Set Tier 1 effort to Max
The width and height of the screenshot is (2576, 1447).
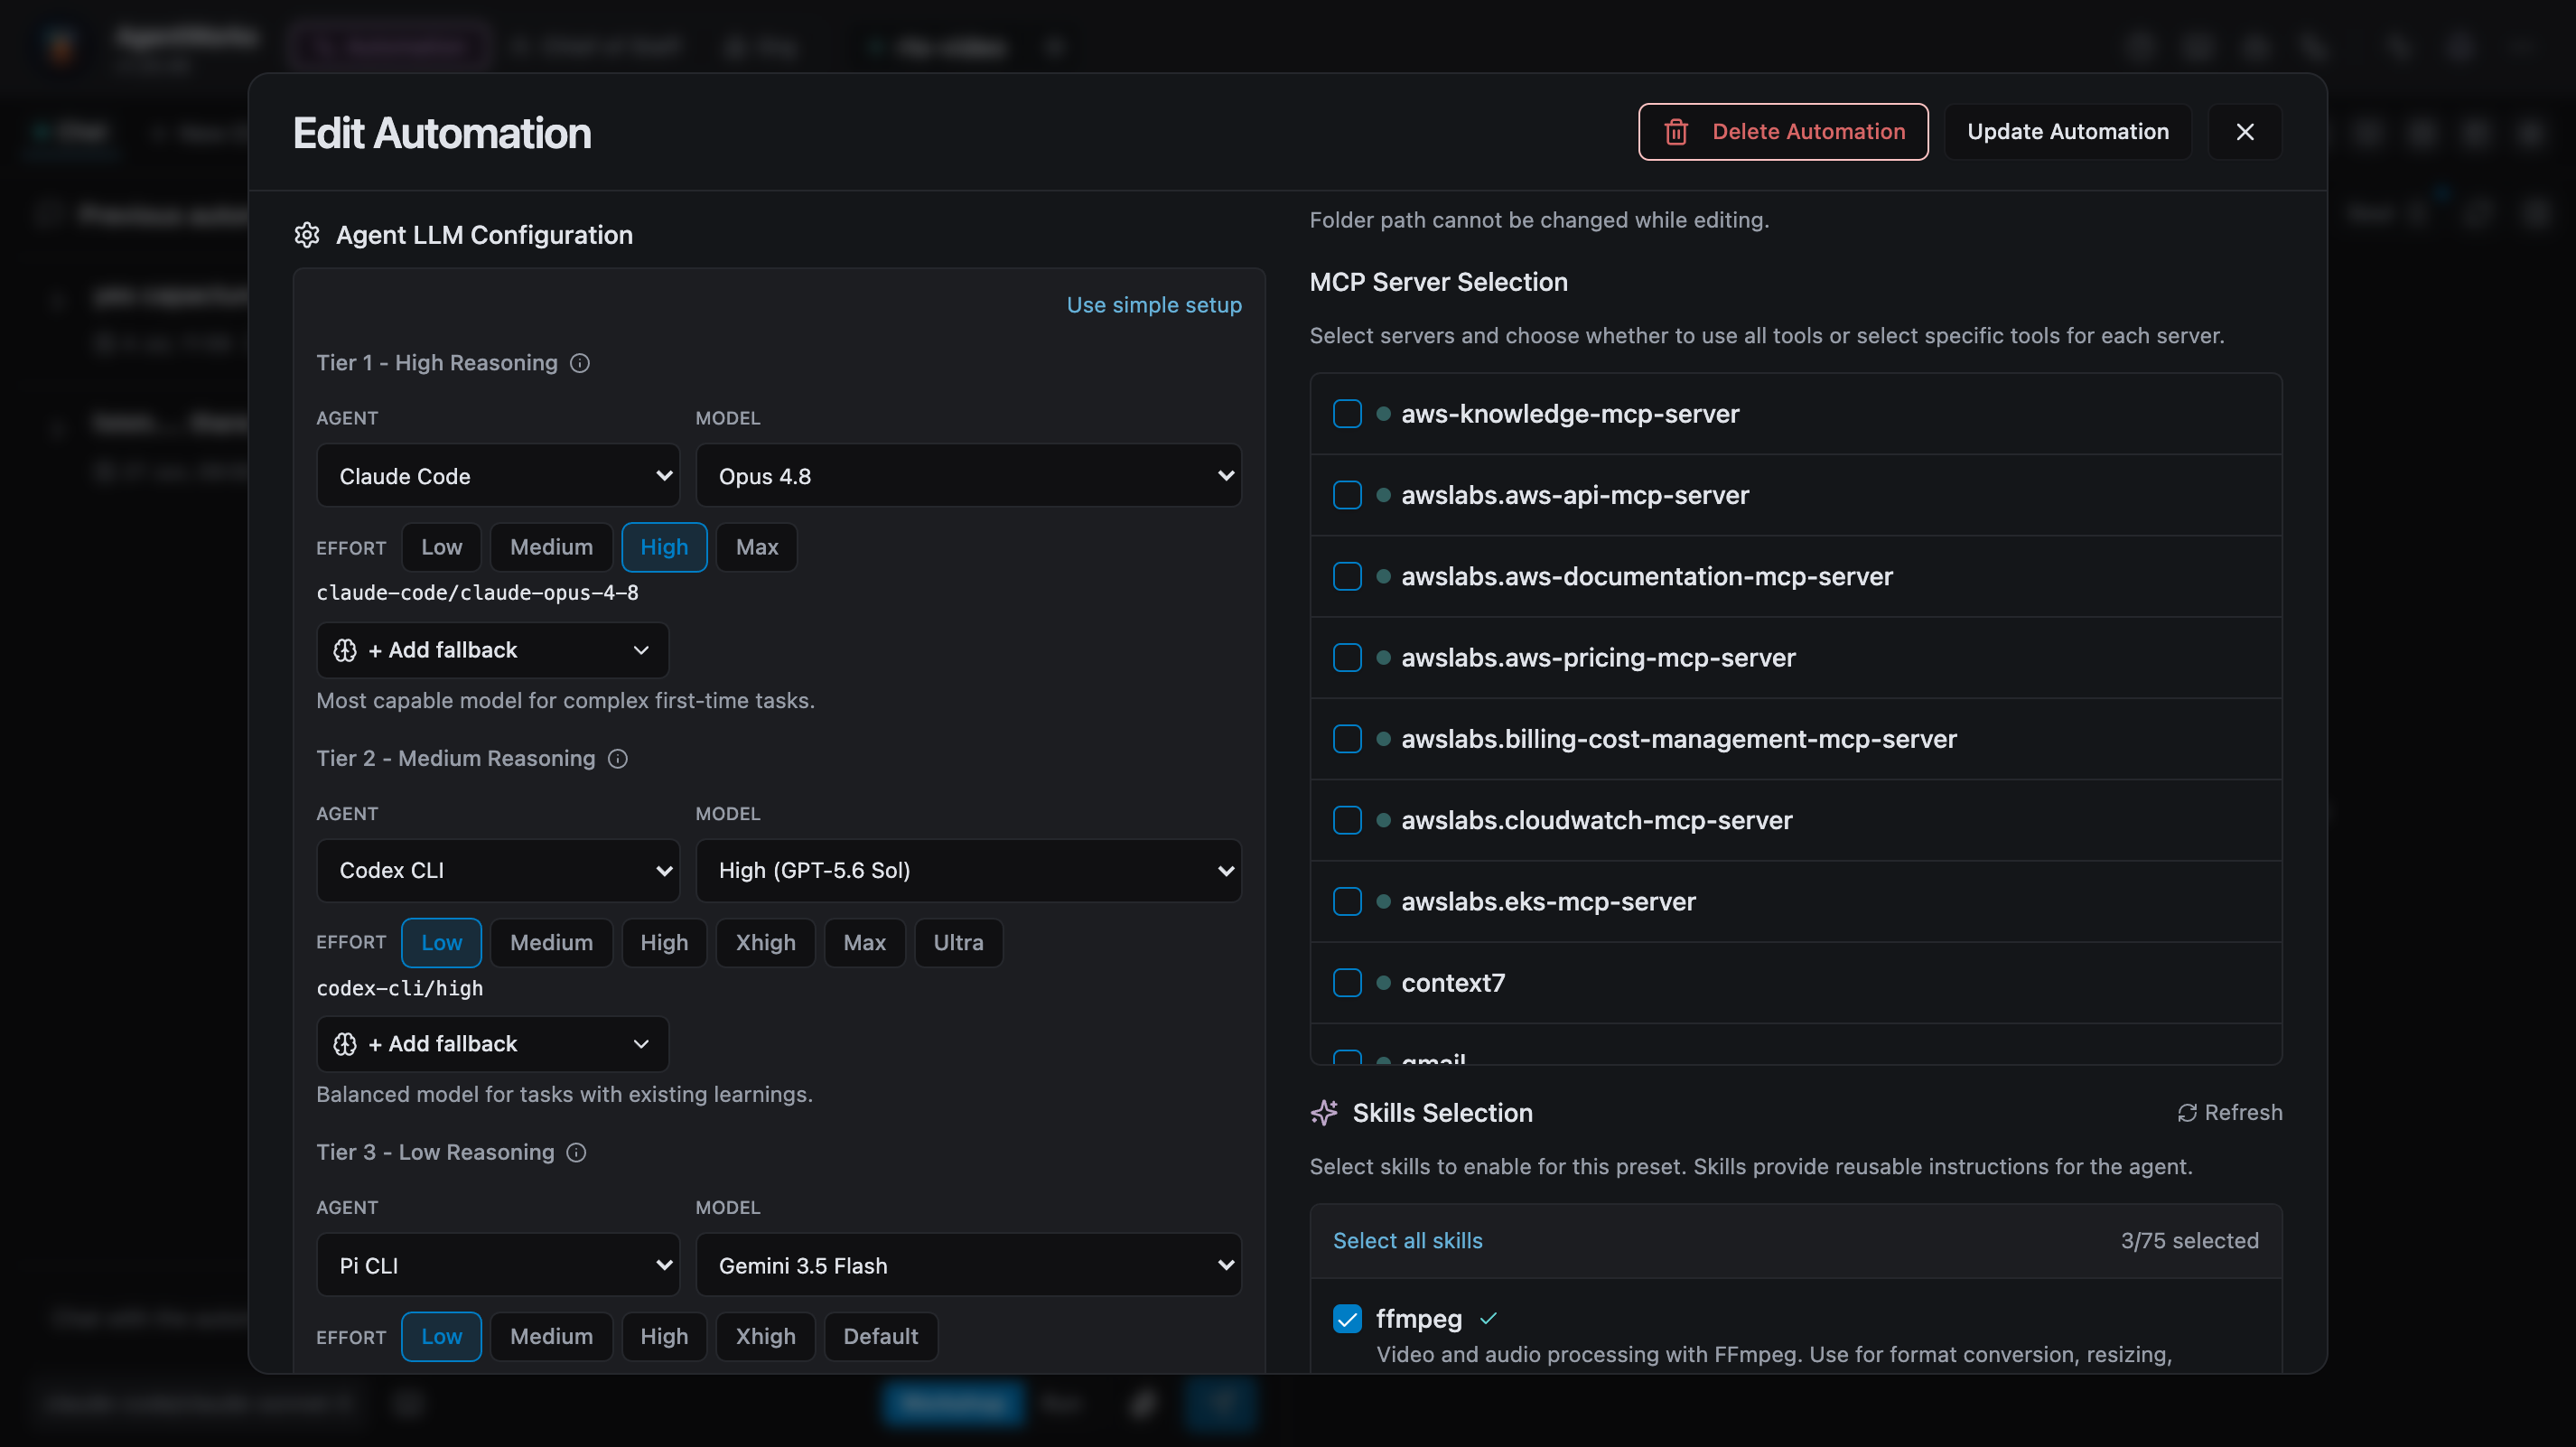click(x=757, y=548)
